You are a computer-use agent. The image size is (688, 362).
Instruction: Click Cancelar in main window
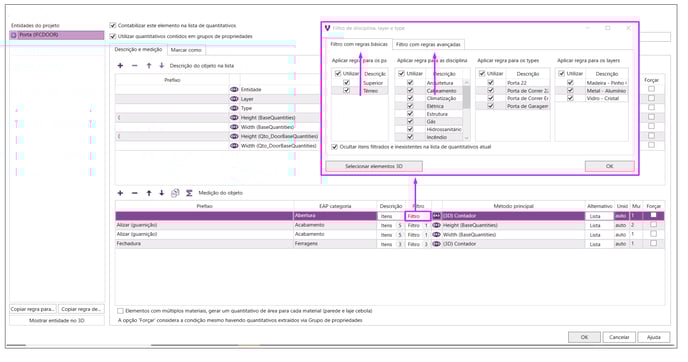tap(619, 337)
